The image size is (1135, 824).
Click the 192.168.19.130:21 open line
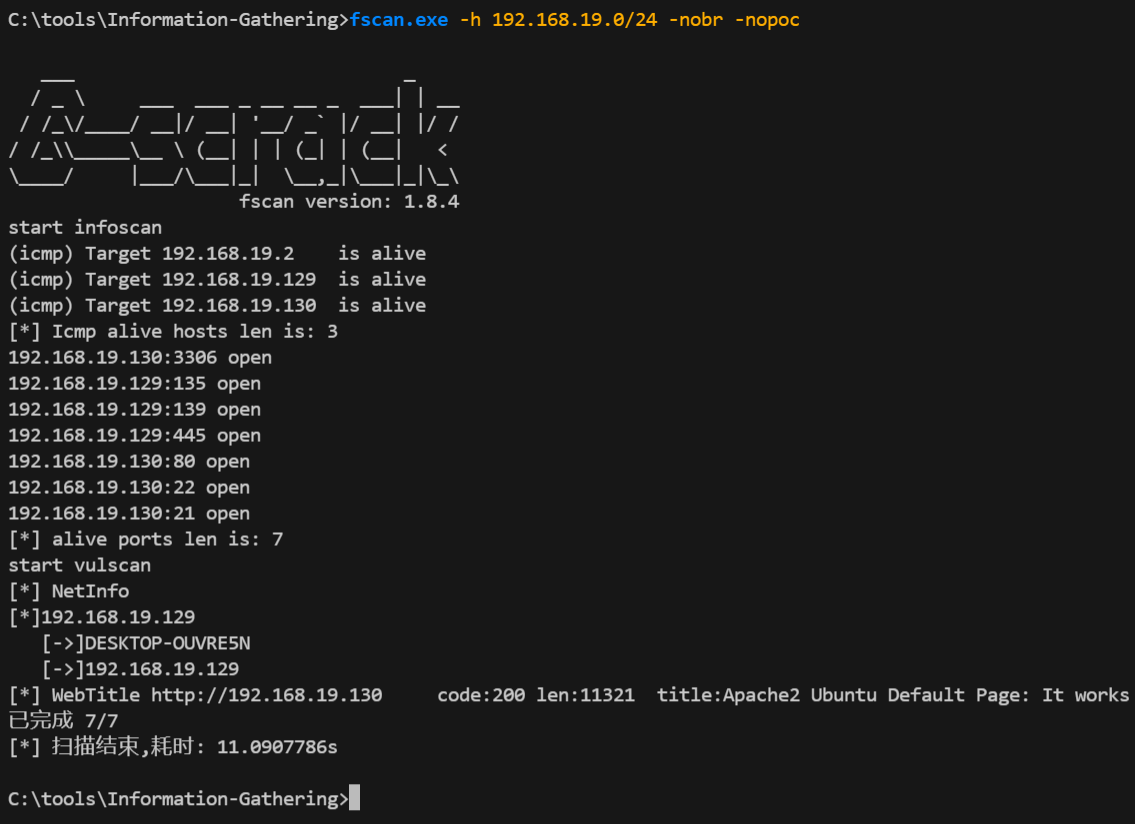pos(129,513)
